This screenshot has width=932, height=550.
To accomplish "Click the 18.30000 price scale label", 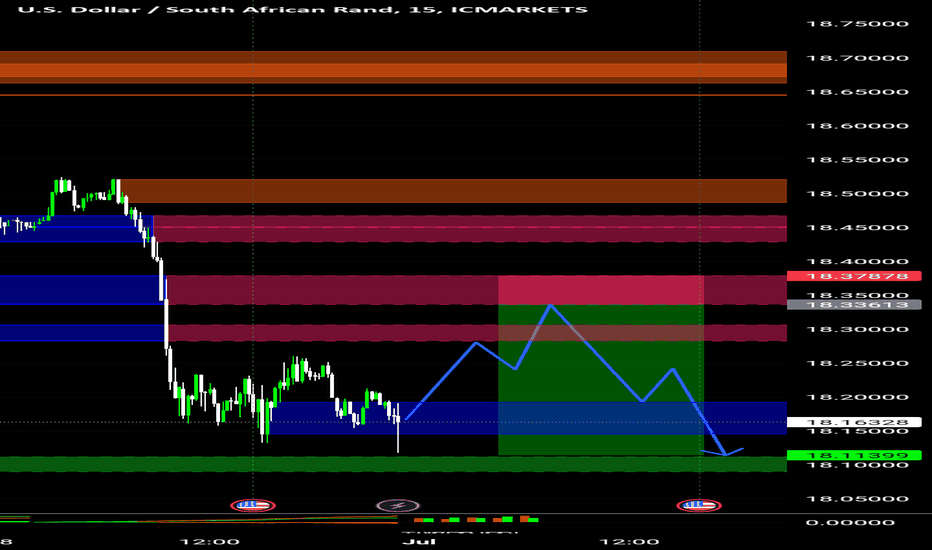I will tap(857, 329).
